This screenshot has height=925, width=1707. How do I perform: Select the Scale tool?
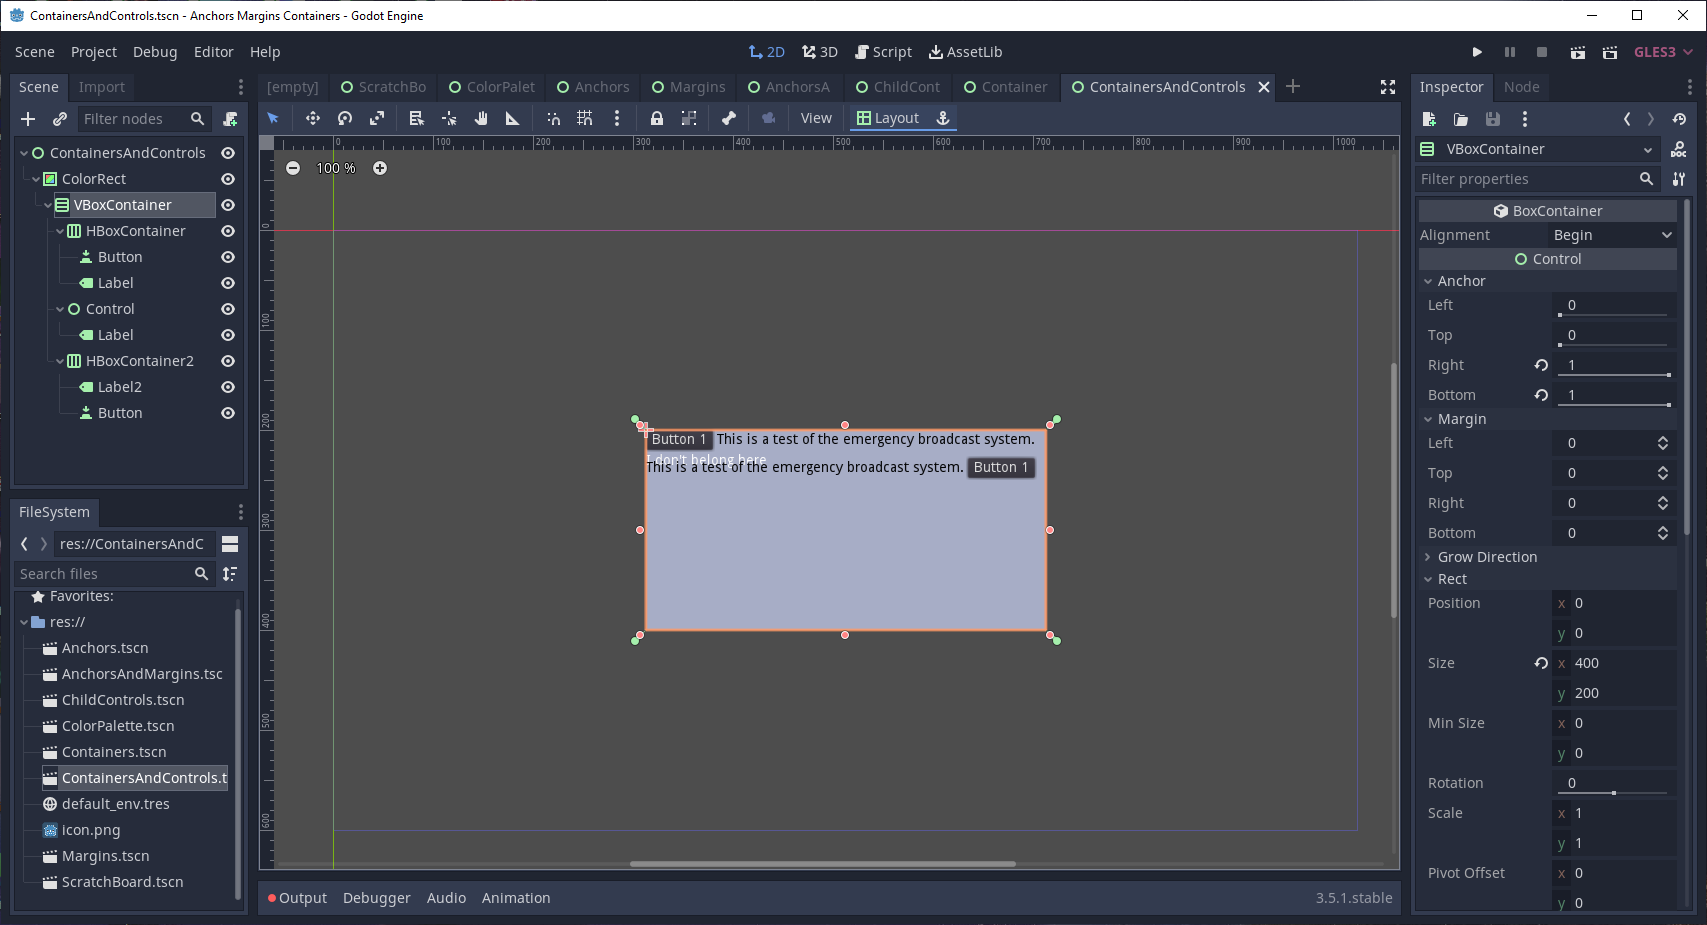[x=377, y=118]
